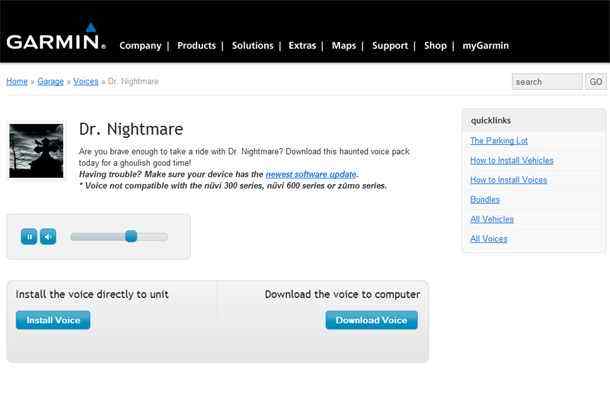Screen dimensions: 610x396
Task: Mute the voice preview audio
Action: click(x=48, y=236)
